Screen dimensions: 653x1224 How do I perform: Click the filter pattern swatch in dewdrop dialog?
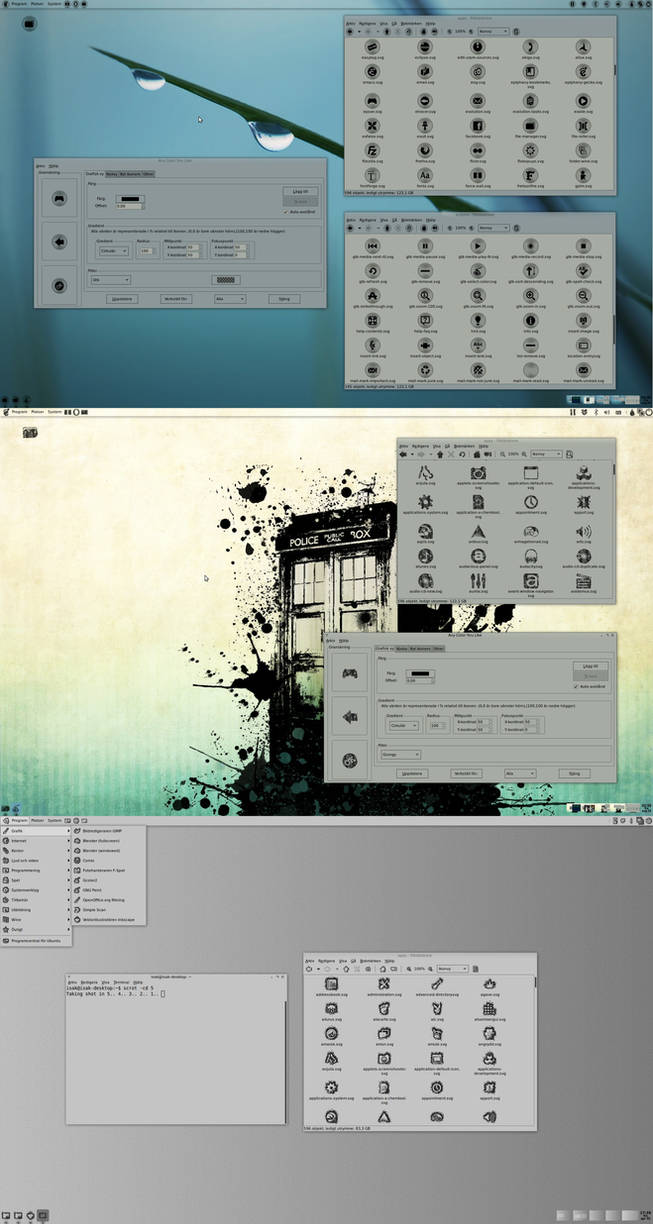click(226, 280)
